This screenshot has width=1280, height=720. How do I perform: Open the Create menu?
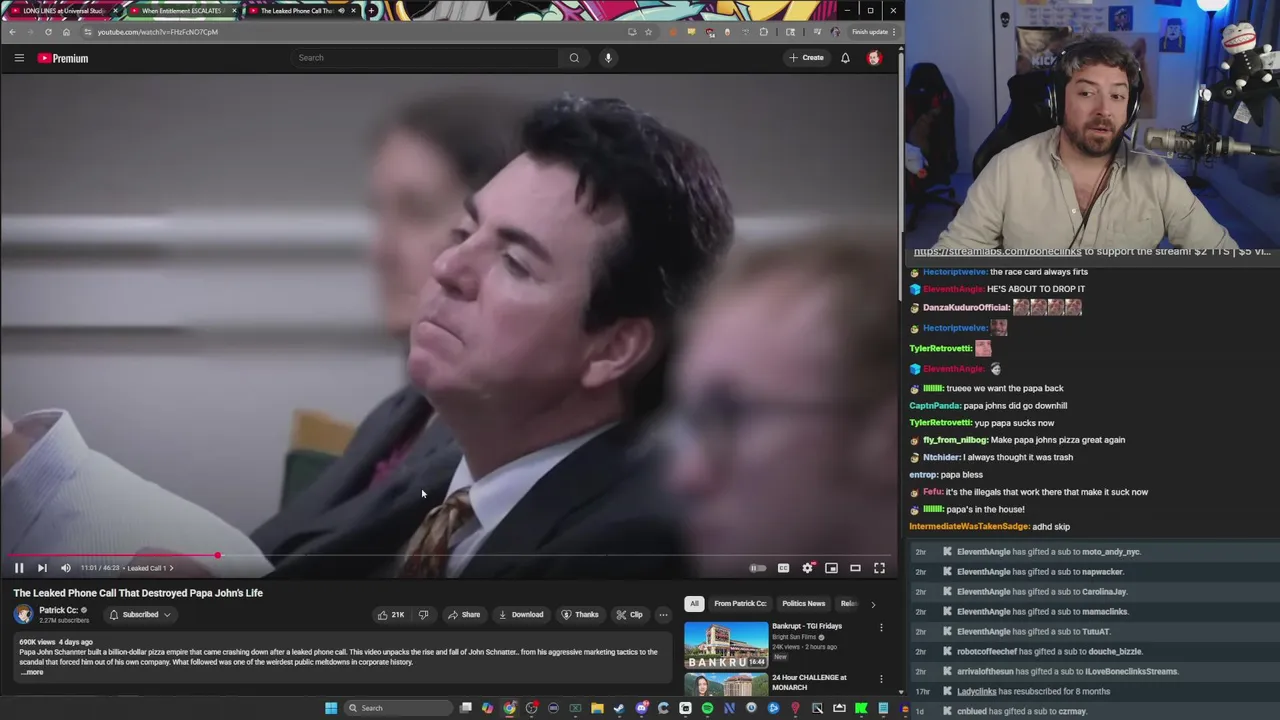(x=806, y=58)
